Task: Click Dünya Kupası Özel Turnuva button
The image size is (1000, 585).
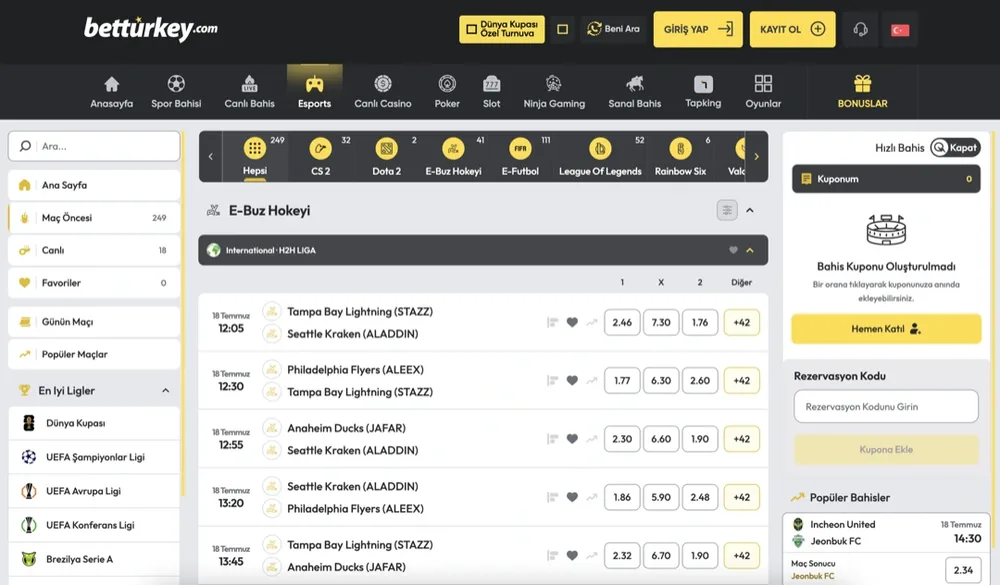Action: click(502, 29)
